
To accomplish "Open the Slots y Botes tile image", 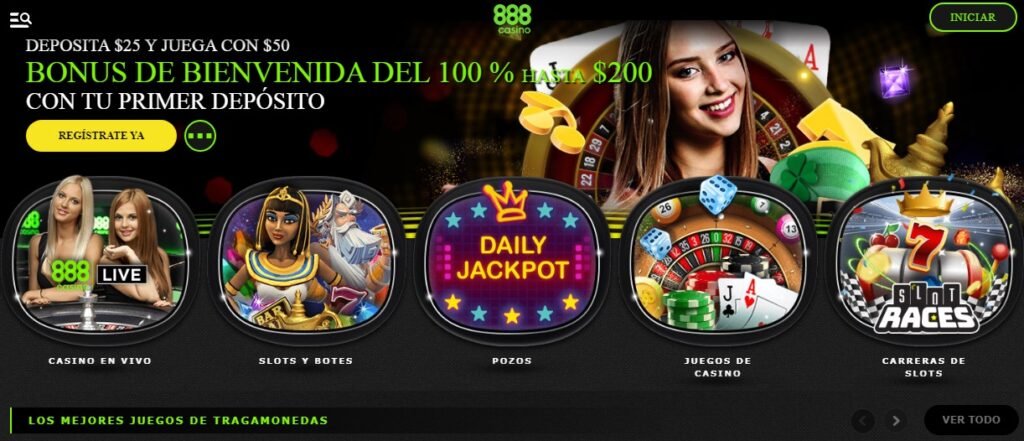I will coord(306,260).
